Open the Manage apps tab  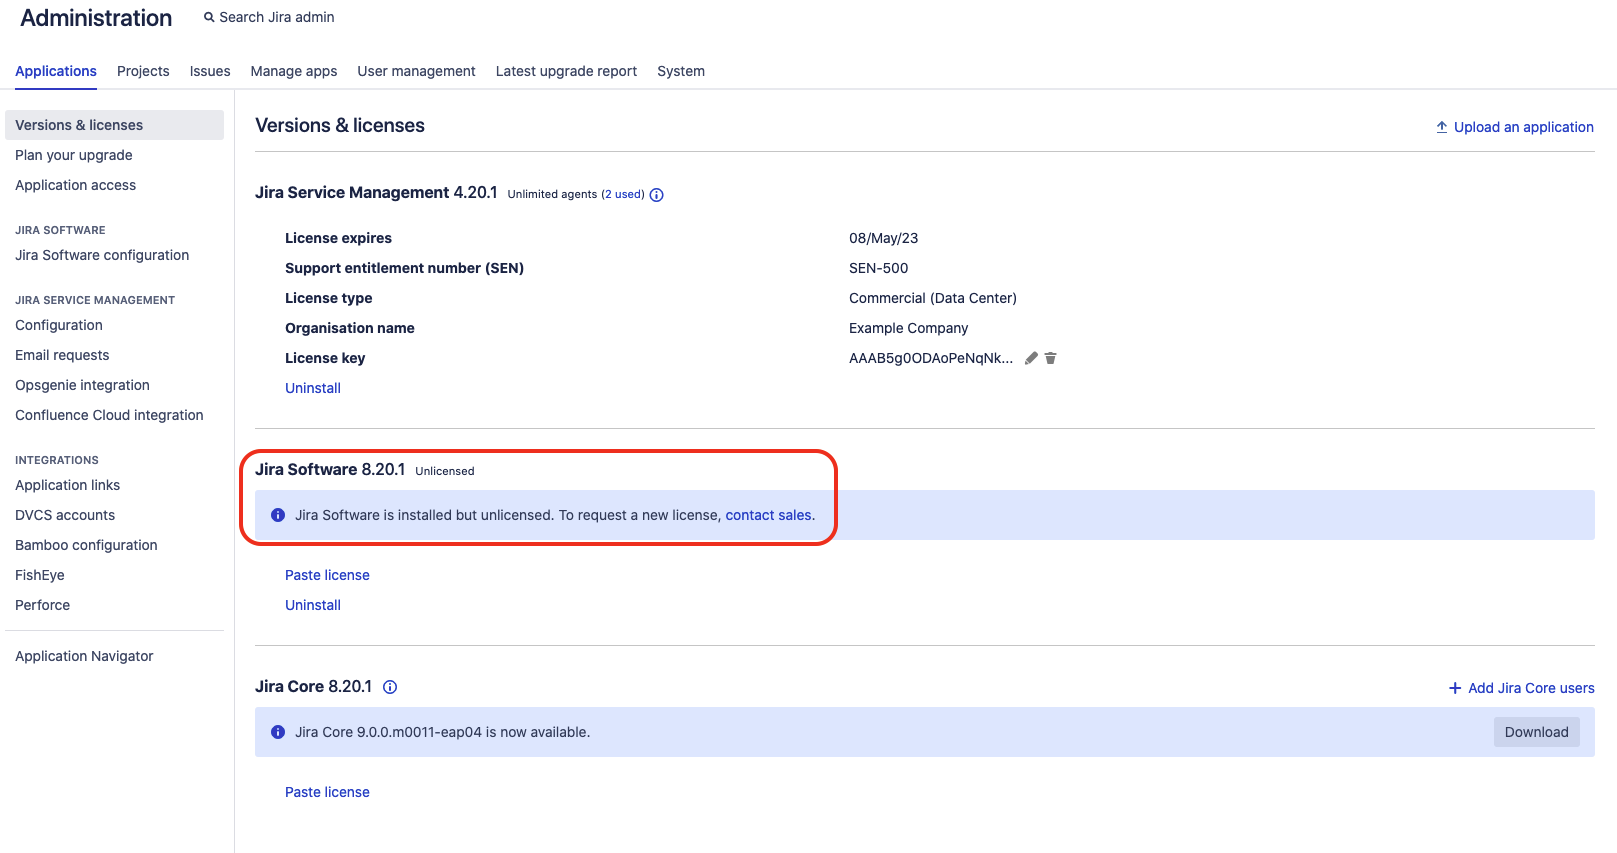coord(294,71)
